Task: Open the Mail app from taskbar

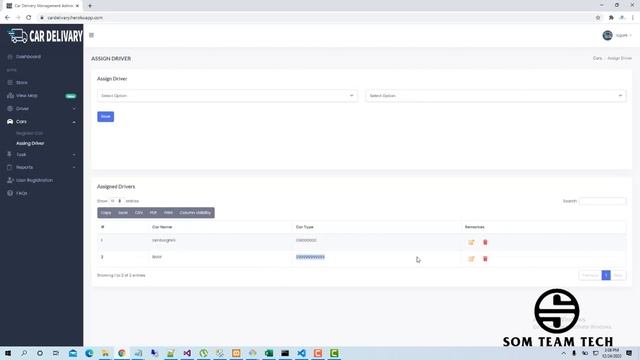Action: 73,353
